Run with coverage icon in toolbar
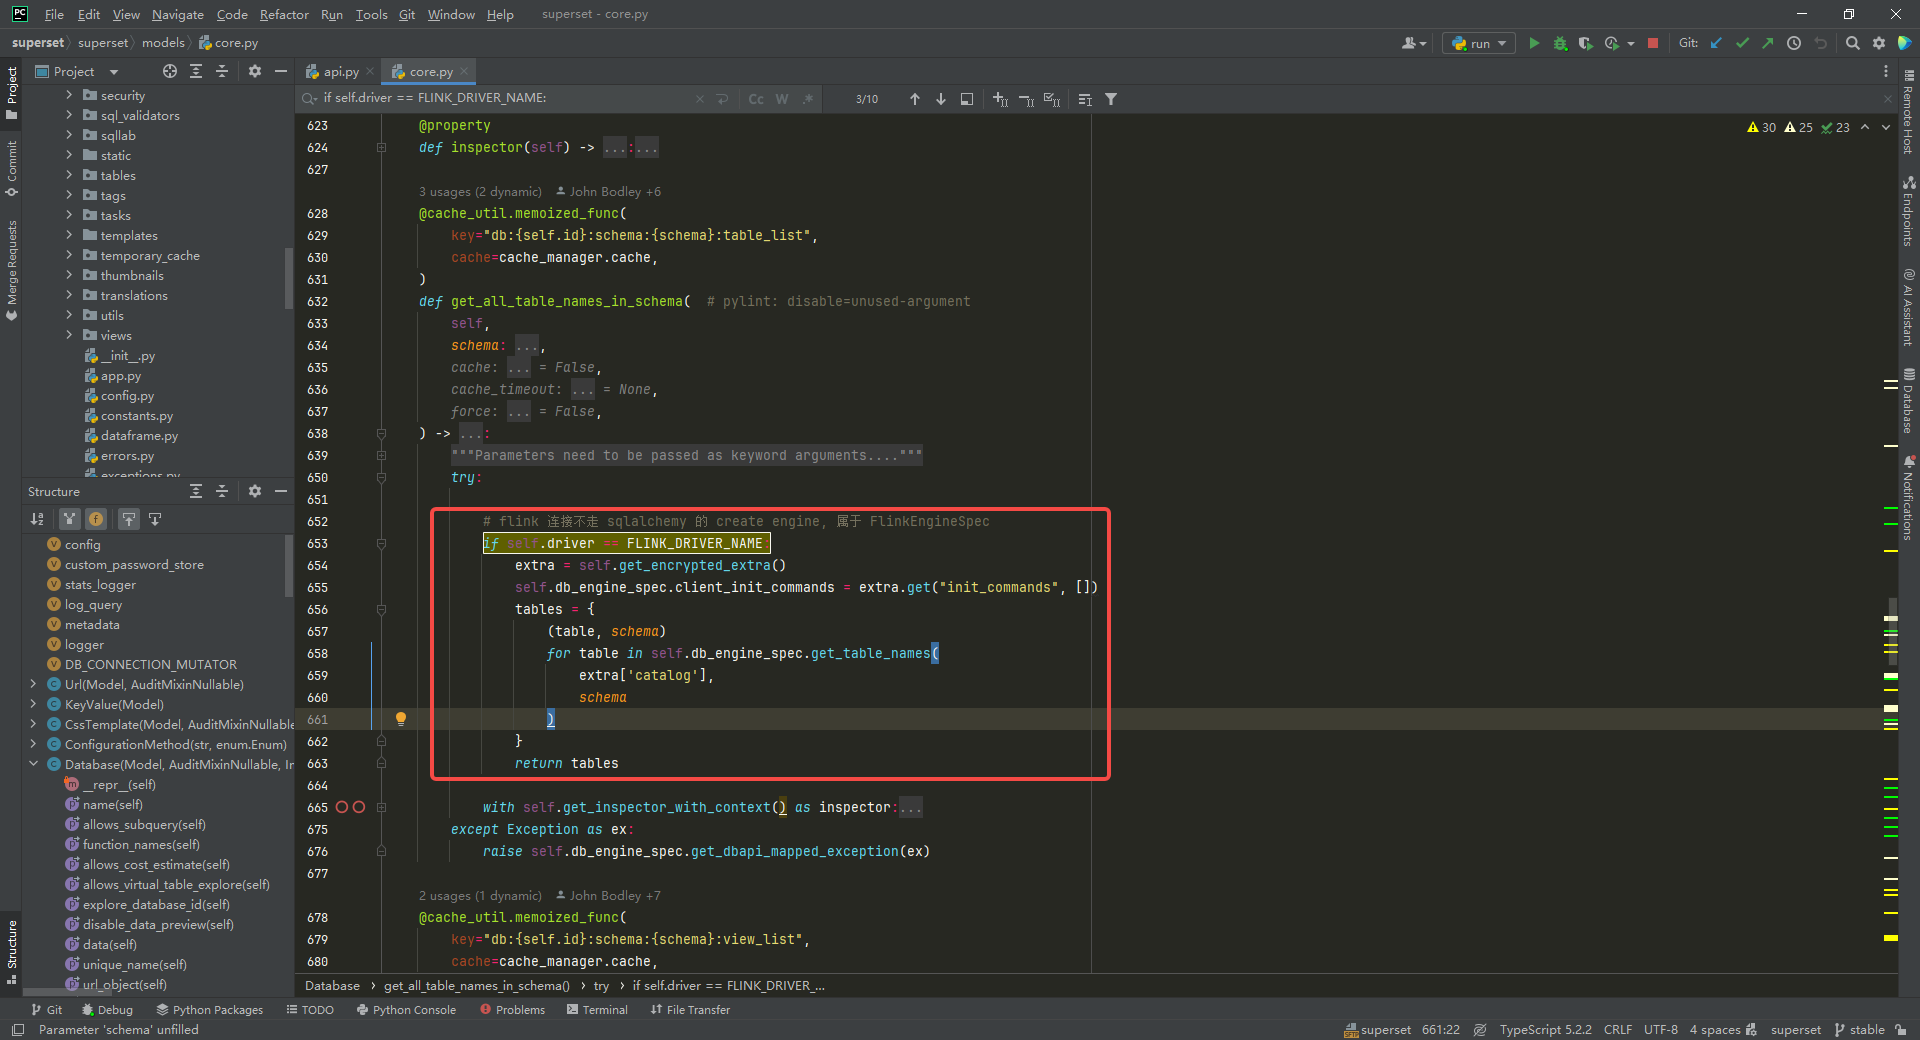Image resolution: width=1920 pixels, height=1040 pixels. (1585, 43)
